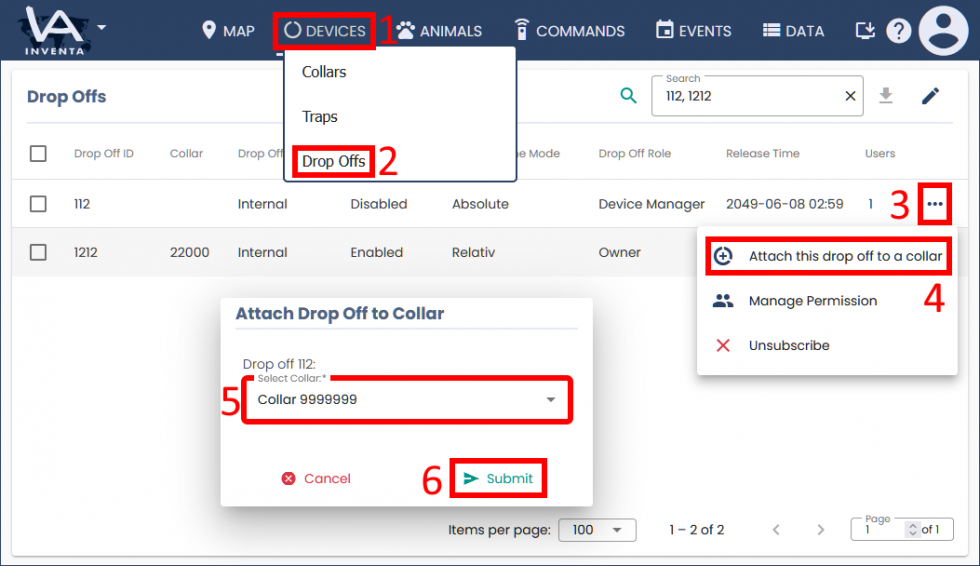The height and width of the screenshot is (566, 980).
Task: Toggle the select-all checkbox in table header
Action: 38,154
